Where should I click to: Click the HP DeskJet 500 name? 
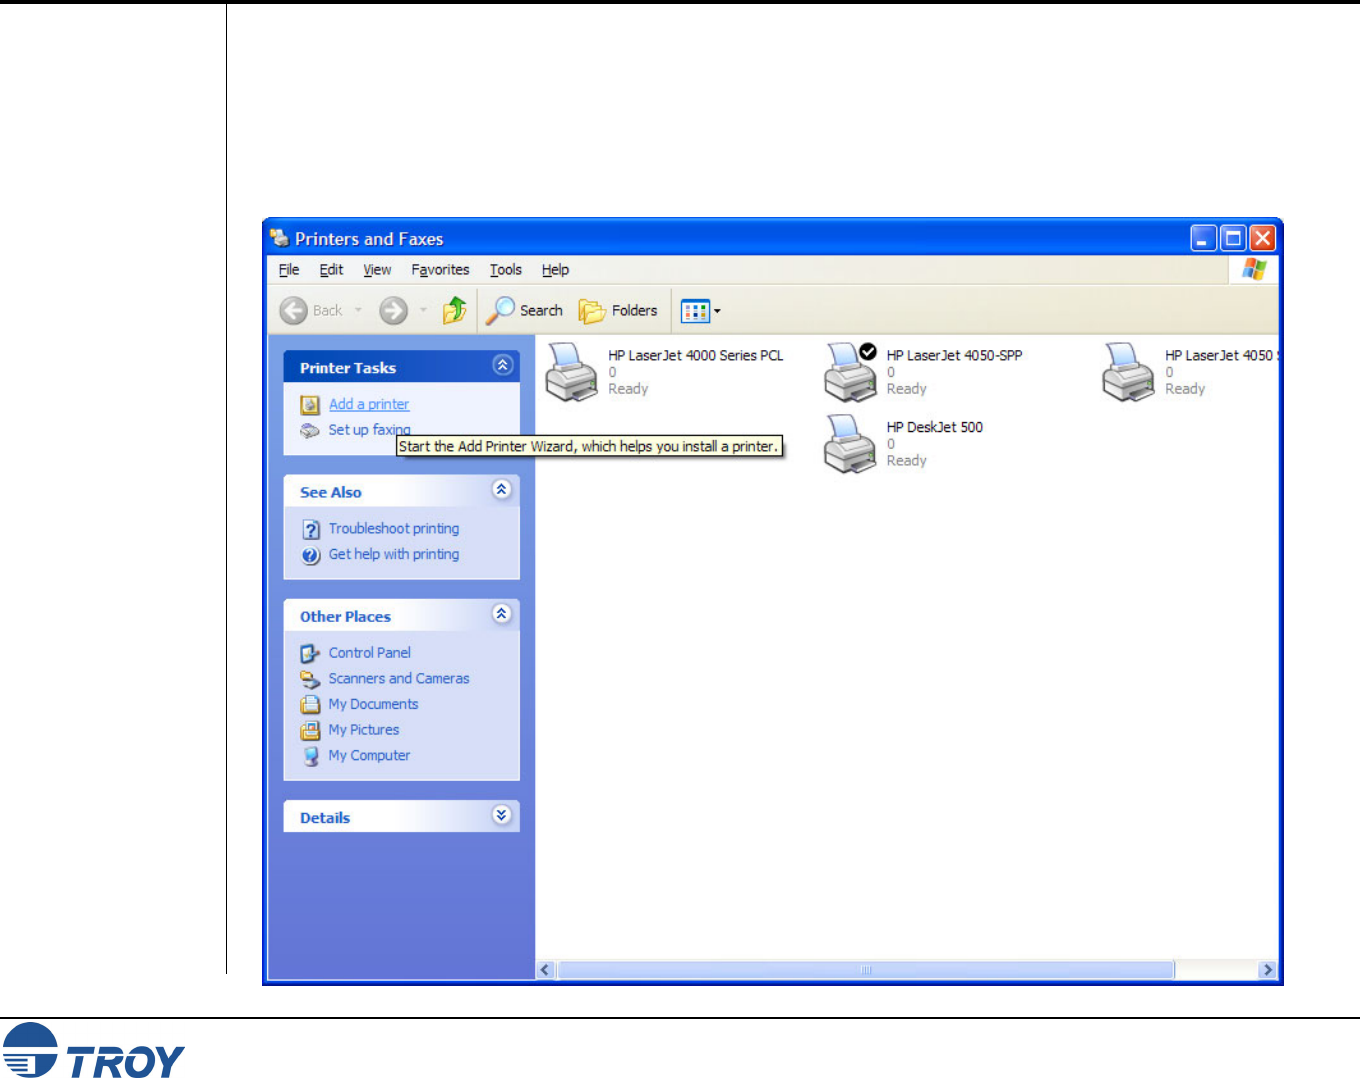(x=935, y=427)
